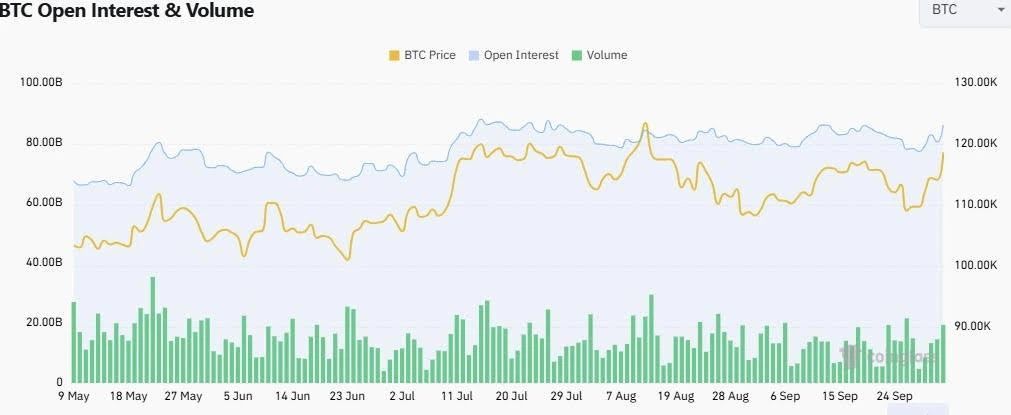
Task: Click the blue Open Interest legend swatch
Action: point(473,55)
